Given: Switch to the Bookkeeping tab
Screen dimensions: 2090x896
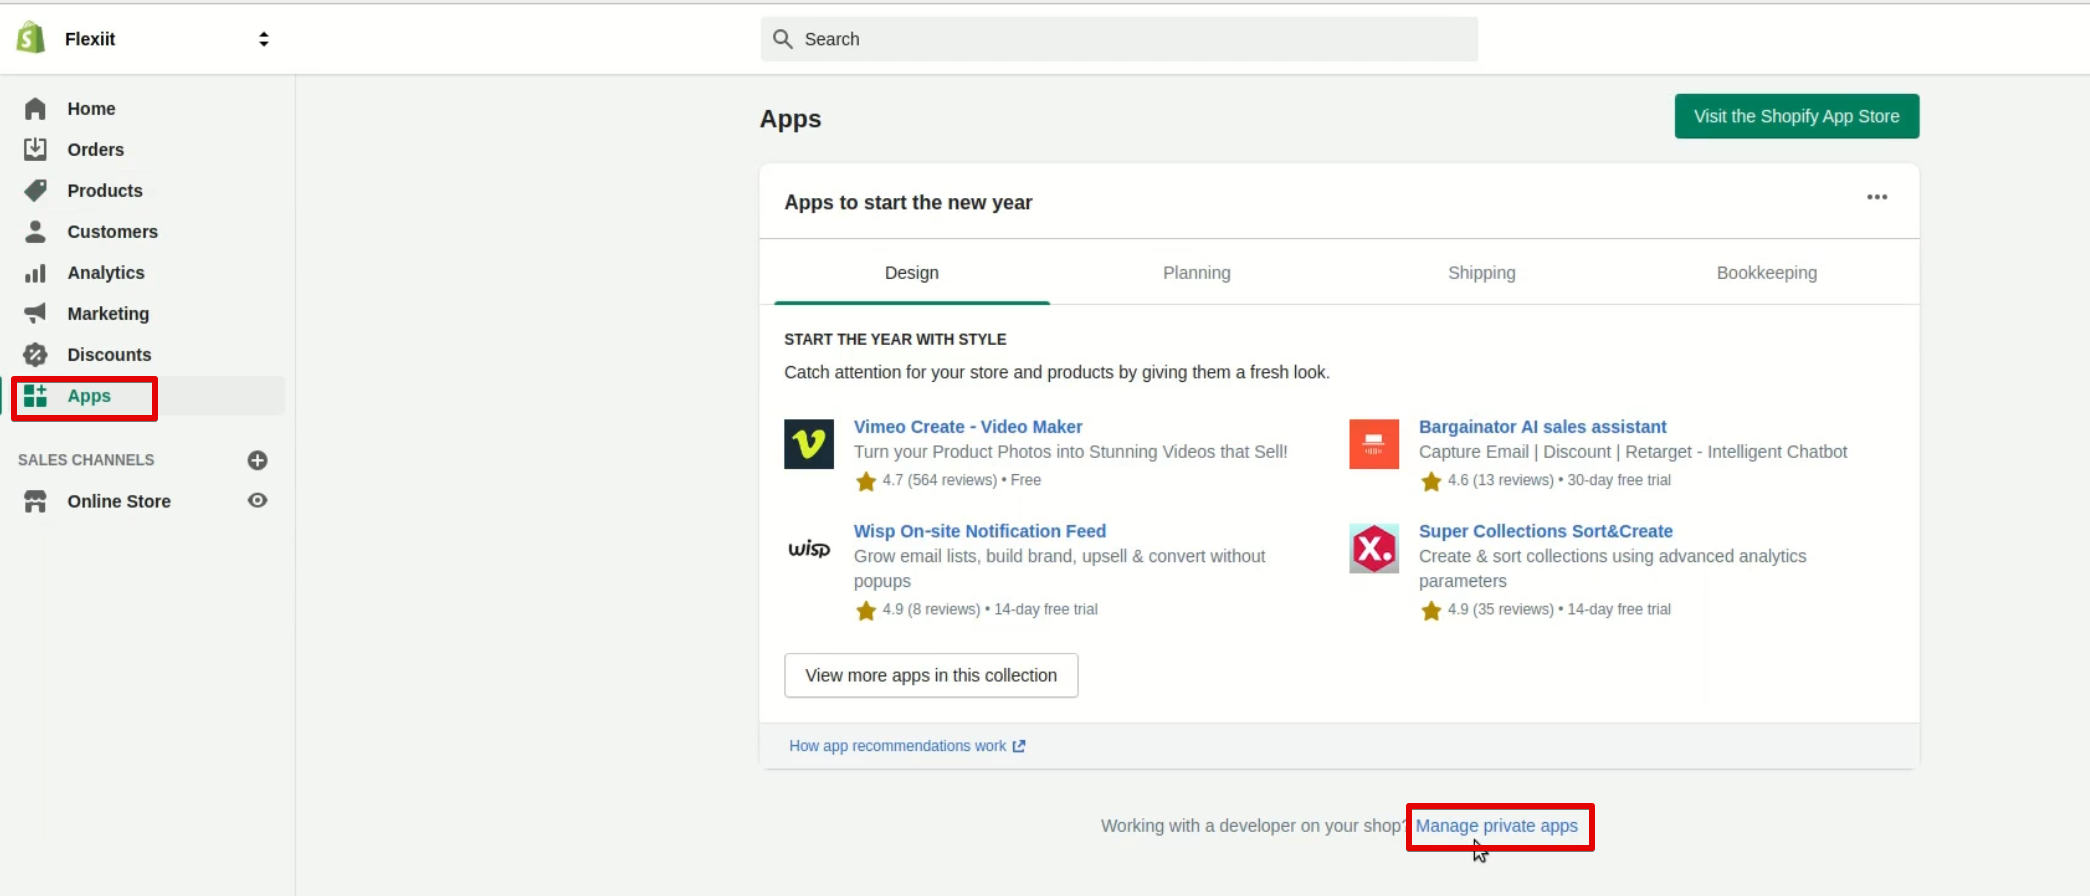Looking at the screenshot, I should 1767,273.
